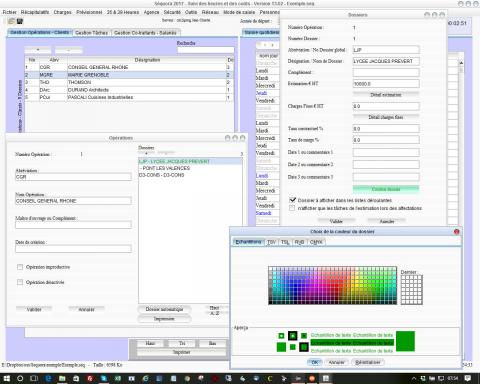Click the Dernier recent colors grid
Screen dimensions: 480x384
coord(412,290)
